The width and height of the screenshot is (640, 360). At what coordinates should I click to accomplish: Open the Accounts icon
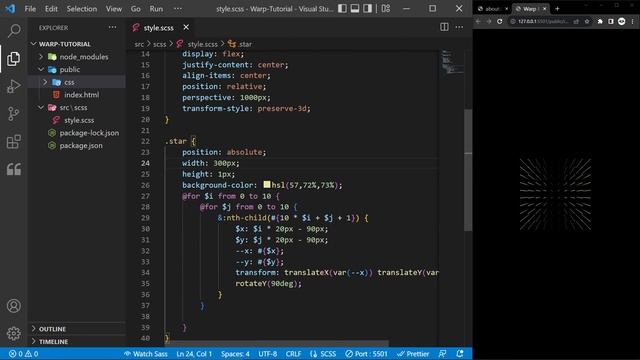(13, 306)
